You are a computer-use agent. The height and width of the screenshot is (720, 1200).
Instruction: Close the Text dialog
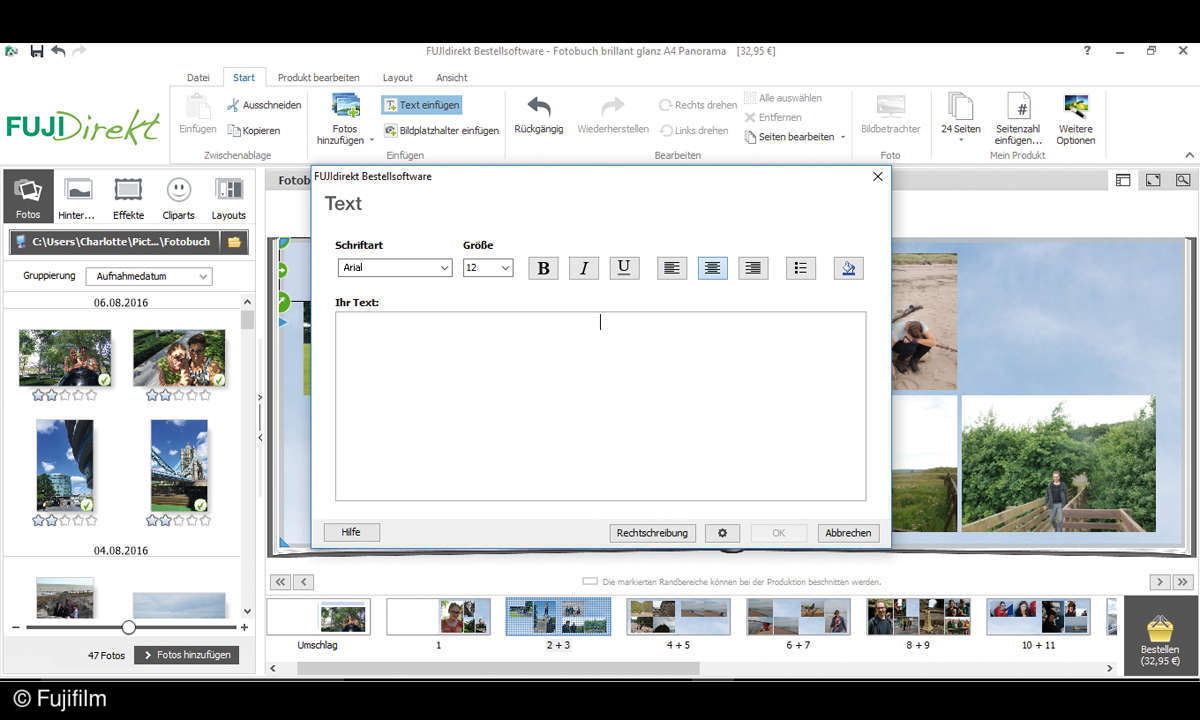click(x=878, y=177)
